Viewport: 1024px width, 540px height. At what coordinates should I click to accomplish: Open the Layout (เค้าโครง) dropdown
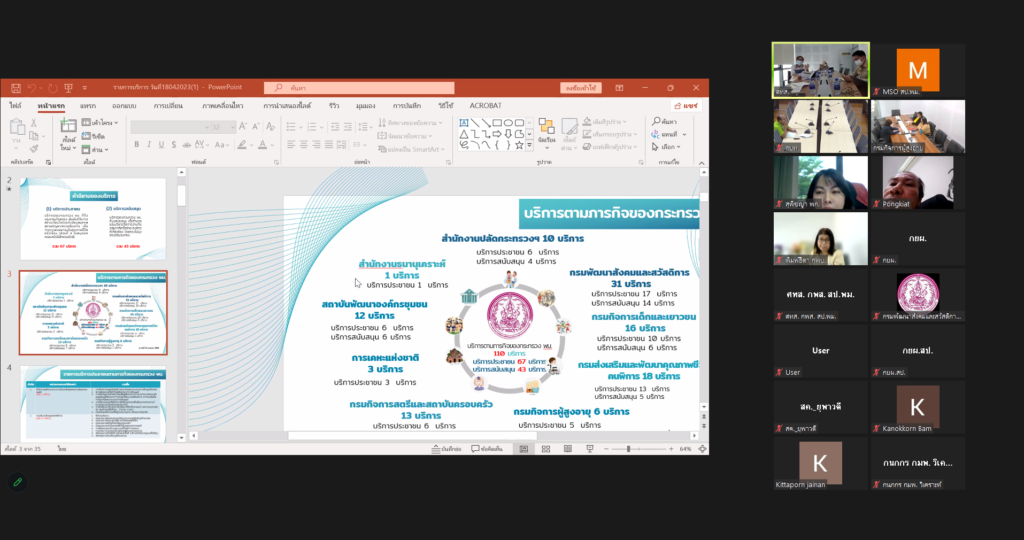pyautogui.click(x=100, y=123)
